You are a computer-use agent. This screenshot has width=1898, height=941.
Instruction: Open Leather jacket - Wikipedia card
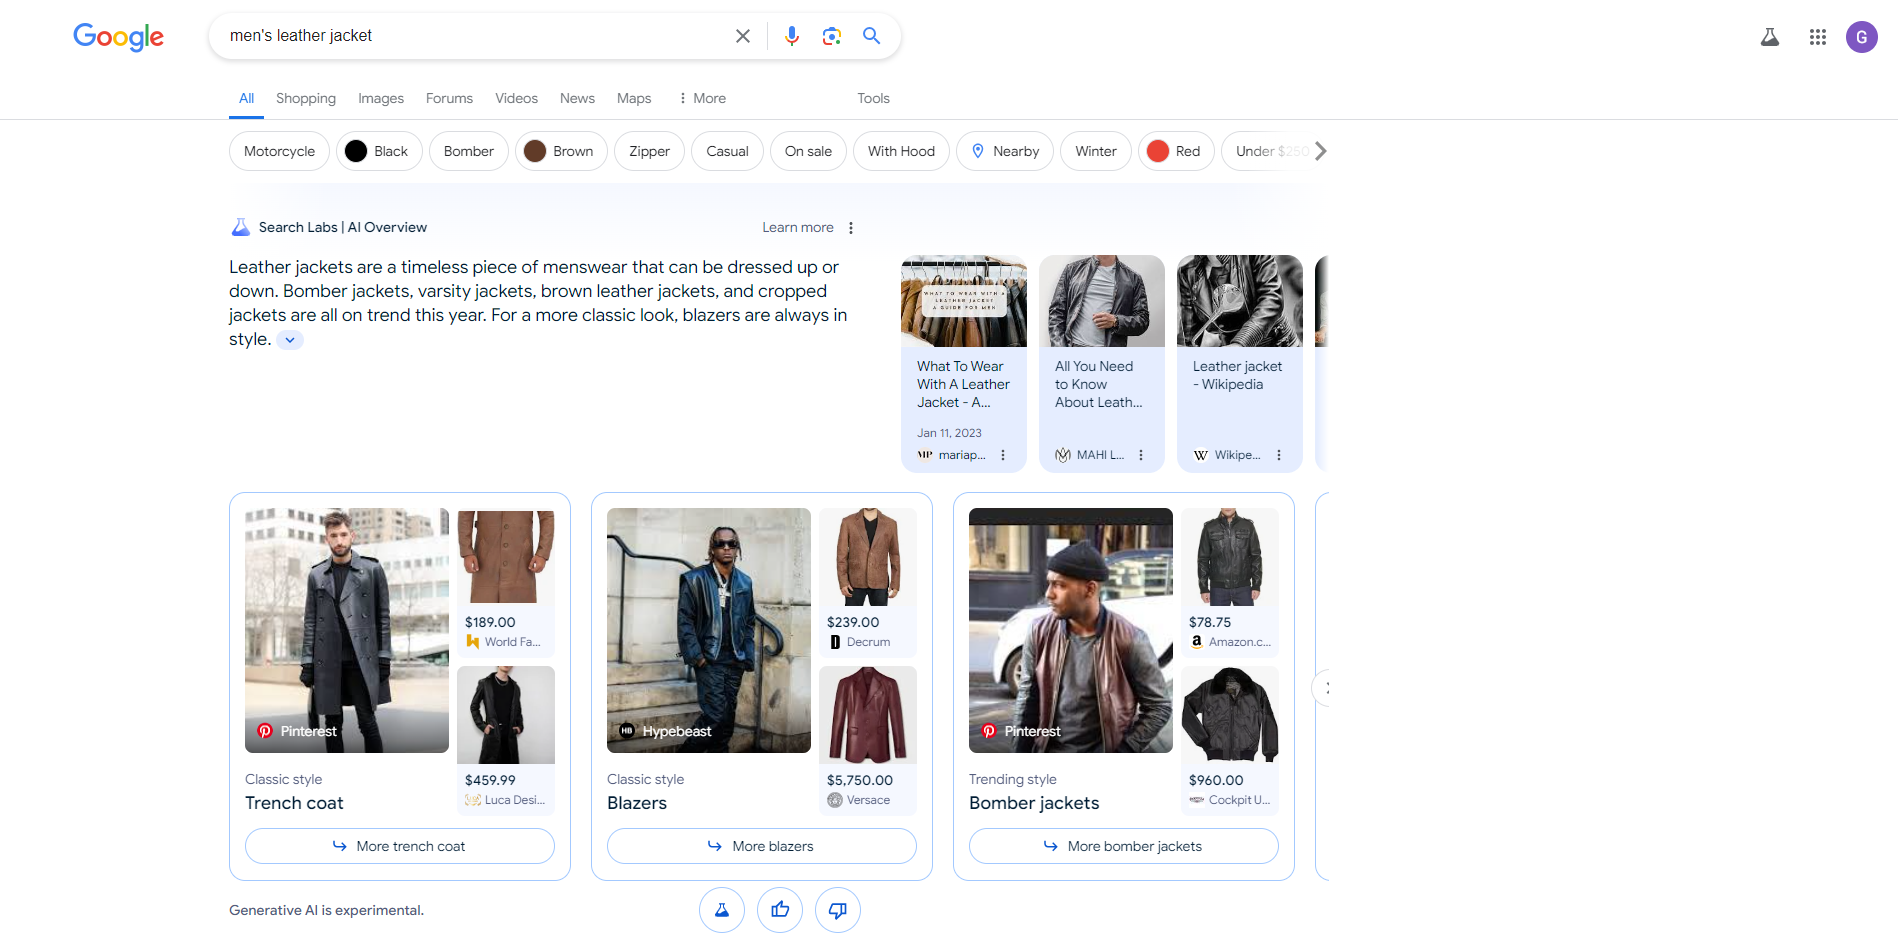pyautogui.click(x=1240, y=363)
